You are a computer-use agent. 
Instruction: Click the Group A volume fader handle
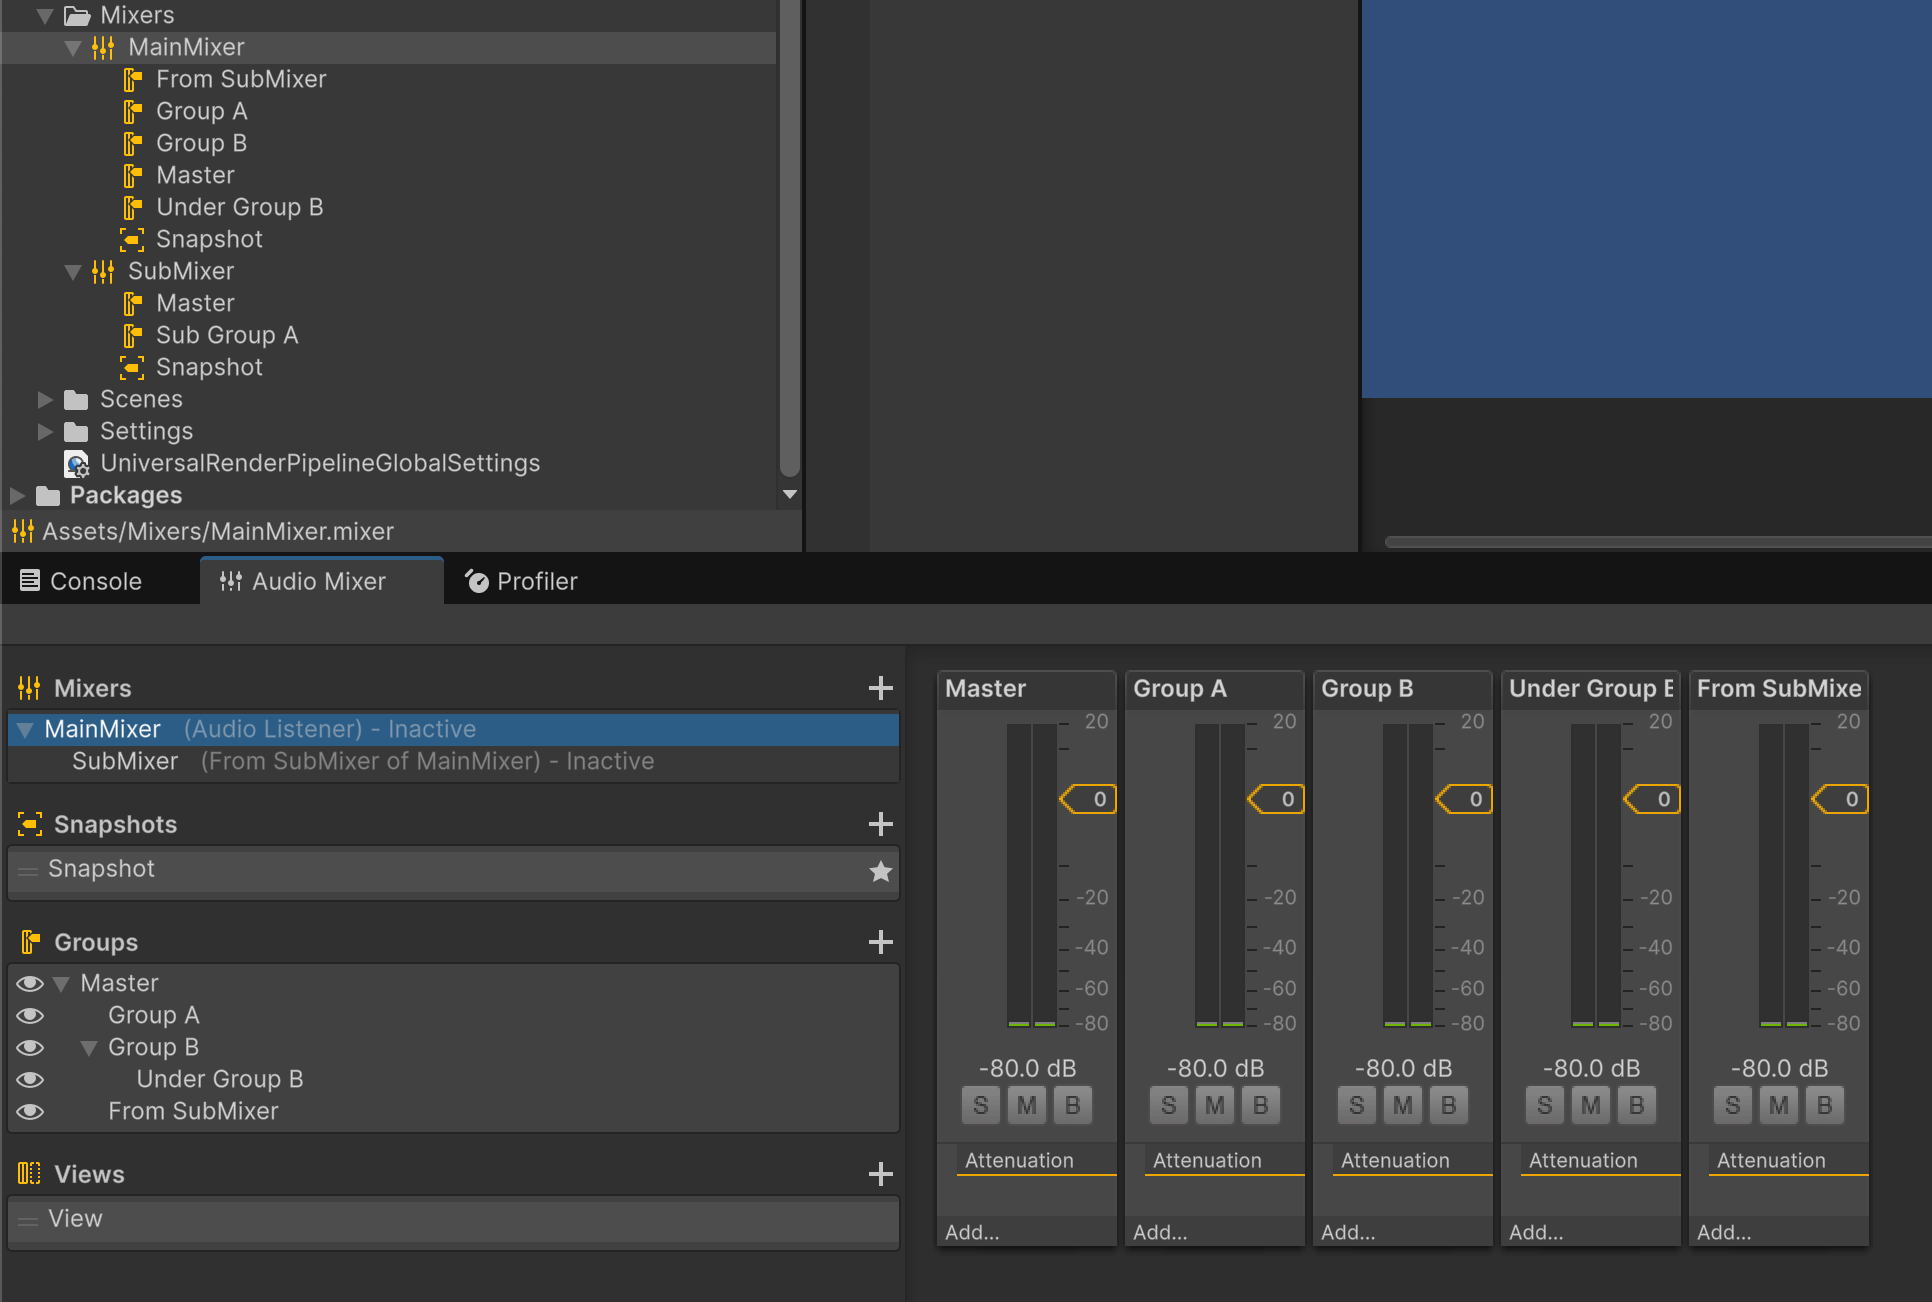click(x=1277, y=799)
